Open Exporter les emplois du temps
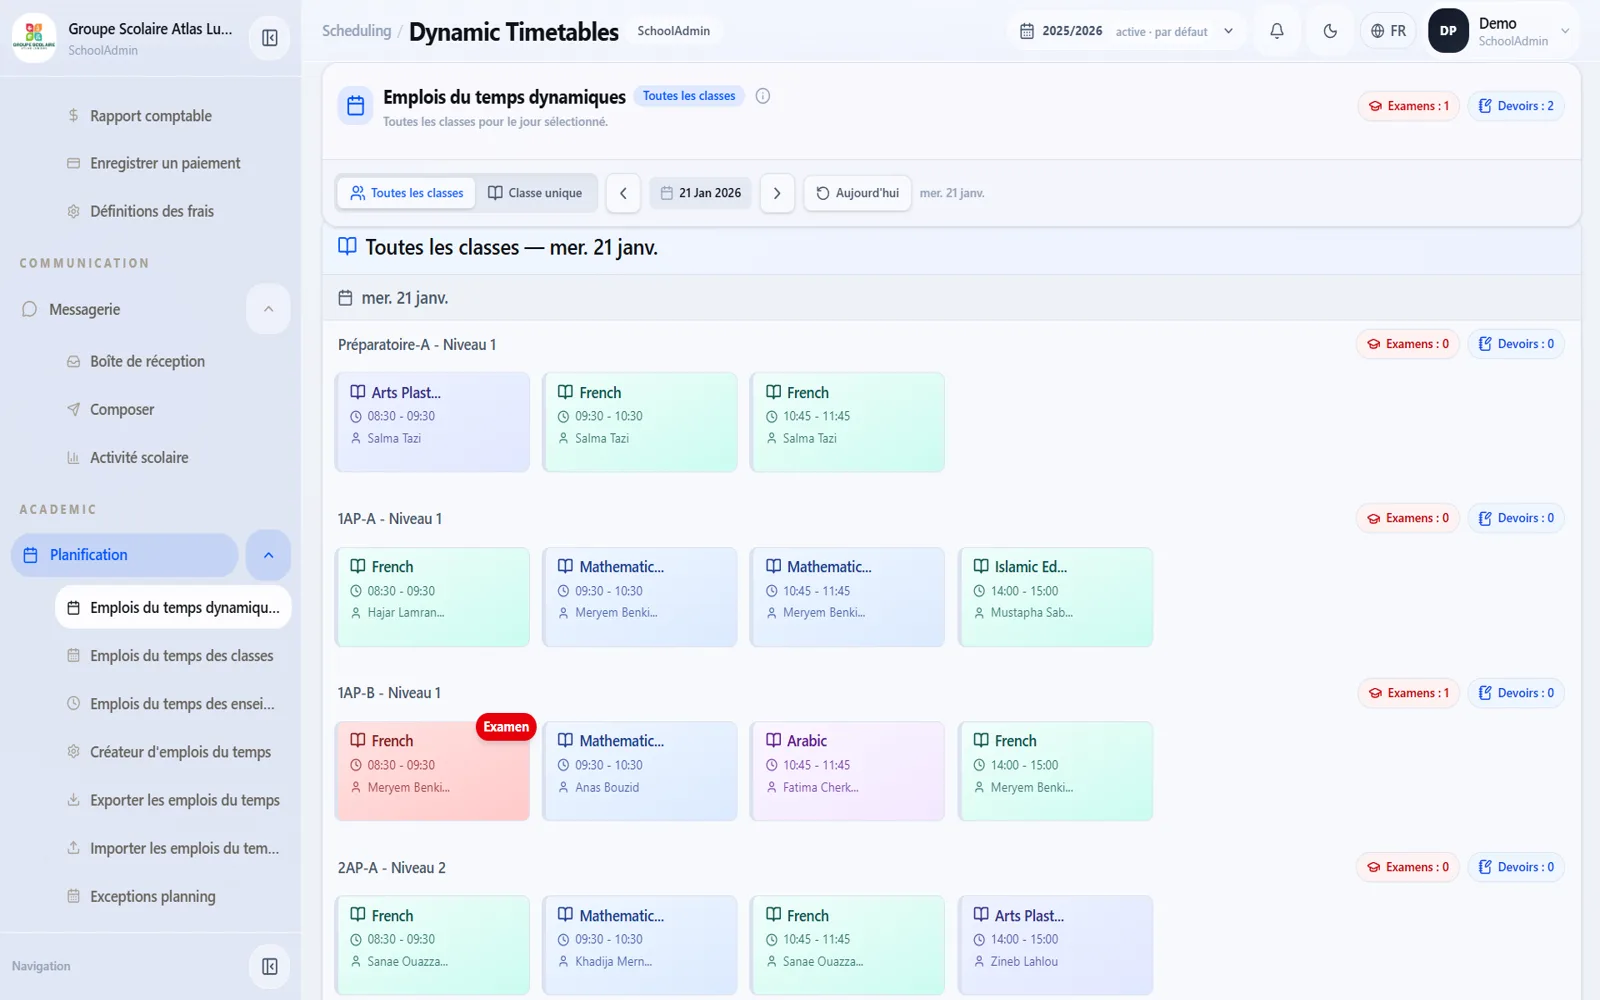Image resolution: width=1600 pixels, height=1000 pixels. click(x=173, y=800)
